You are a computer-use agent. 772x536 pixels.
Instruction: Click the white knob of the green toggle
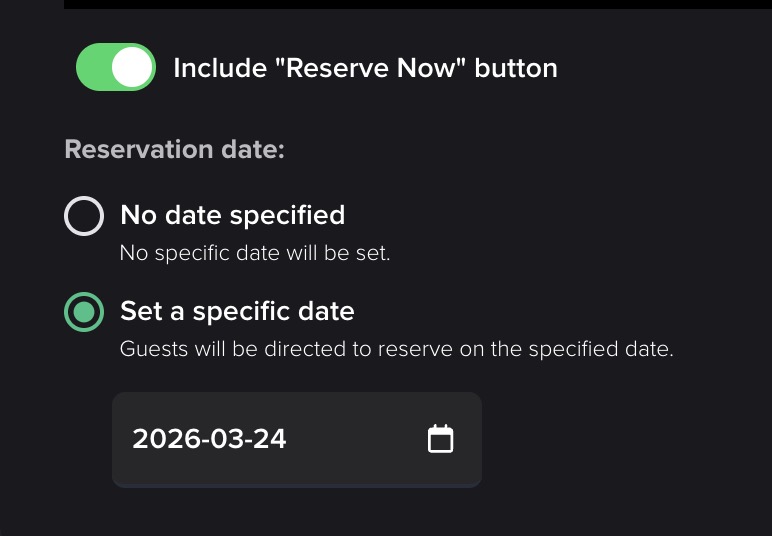click(133, 68)
